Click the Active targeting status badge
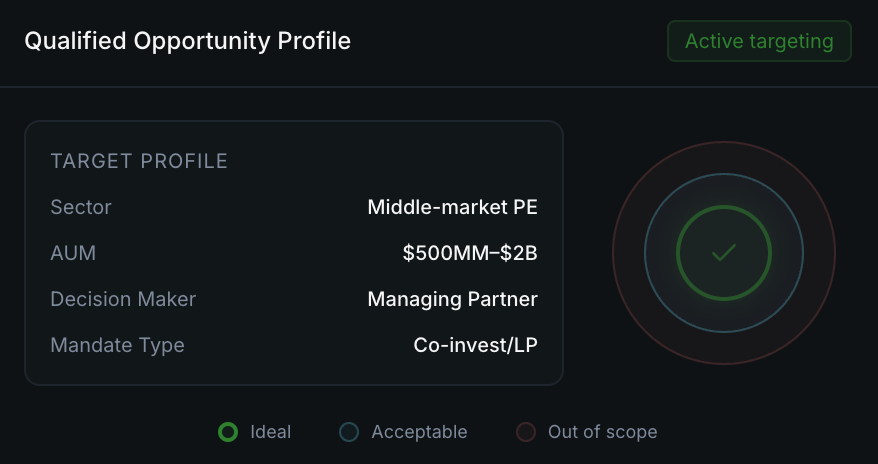878x464 pixels. [x=759, y=42]
